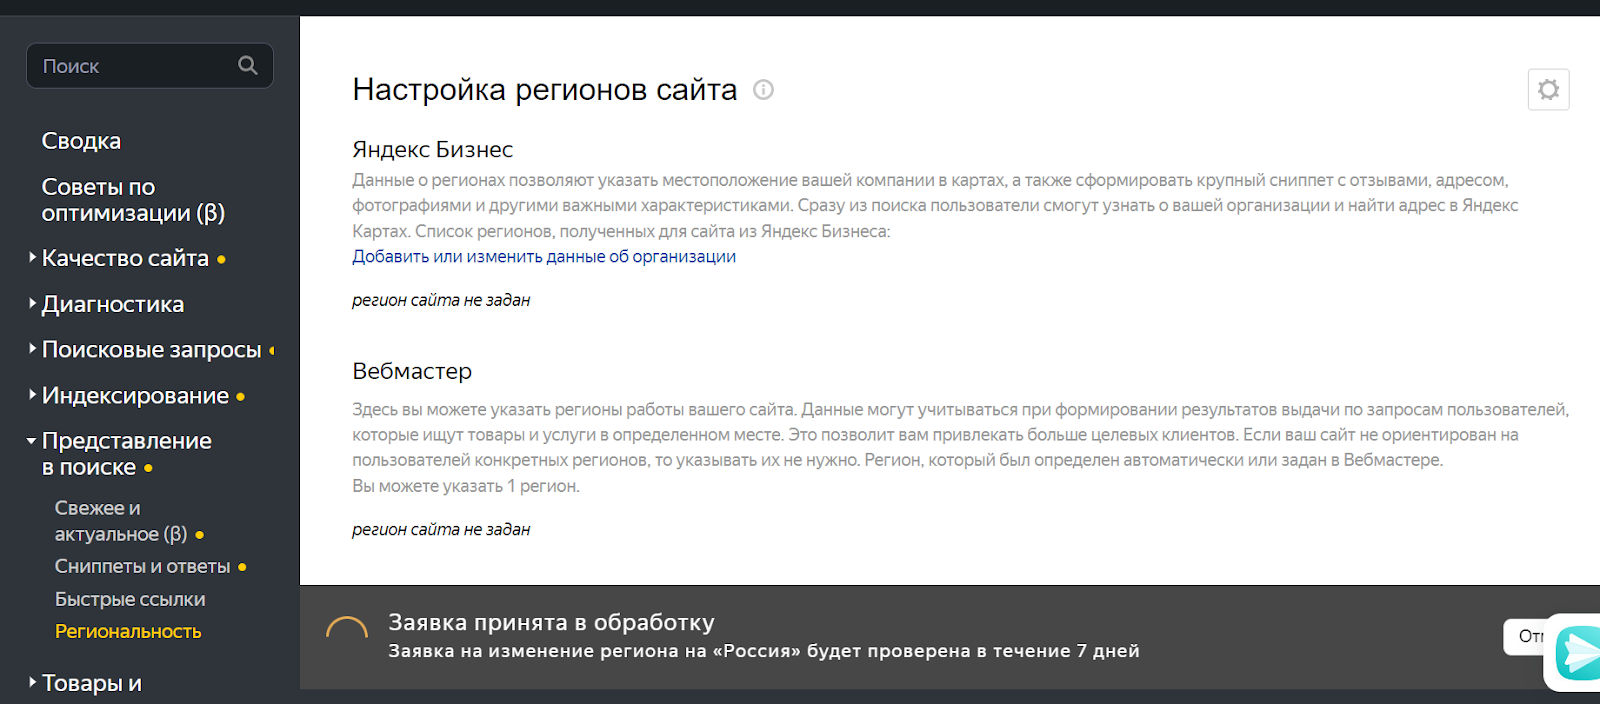
Task: Expand the Диагностика menu section
Action: click(x=112, y=304)
